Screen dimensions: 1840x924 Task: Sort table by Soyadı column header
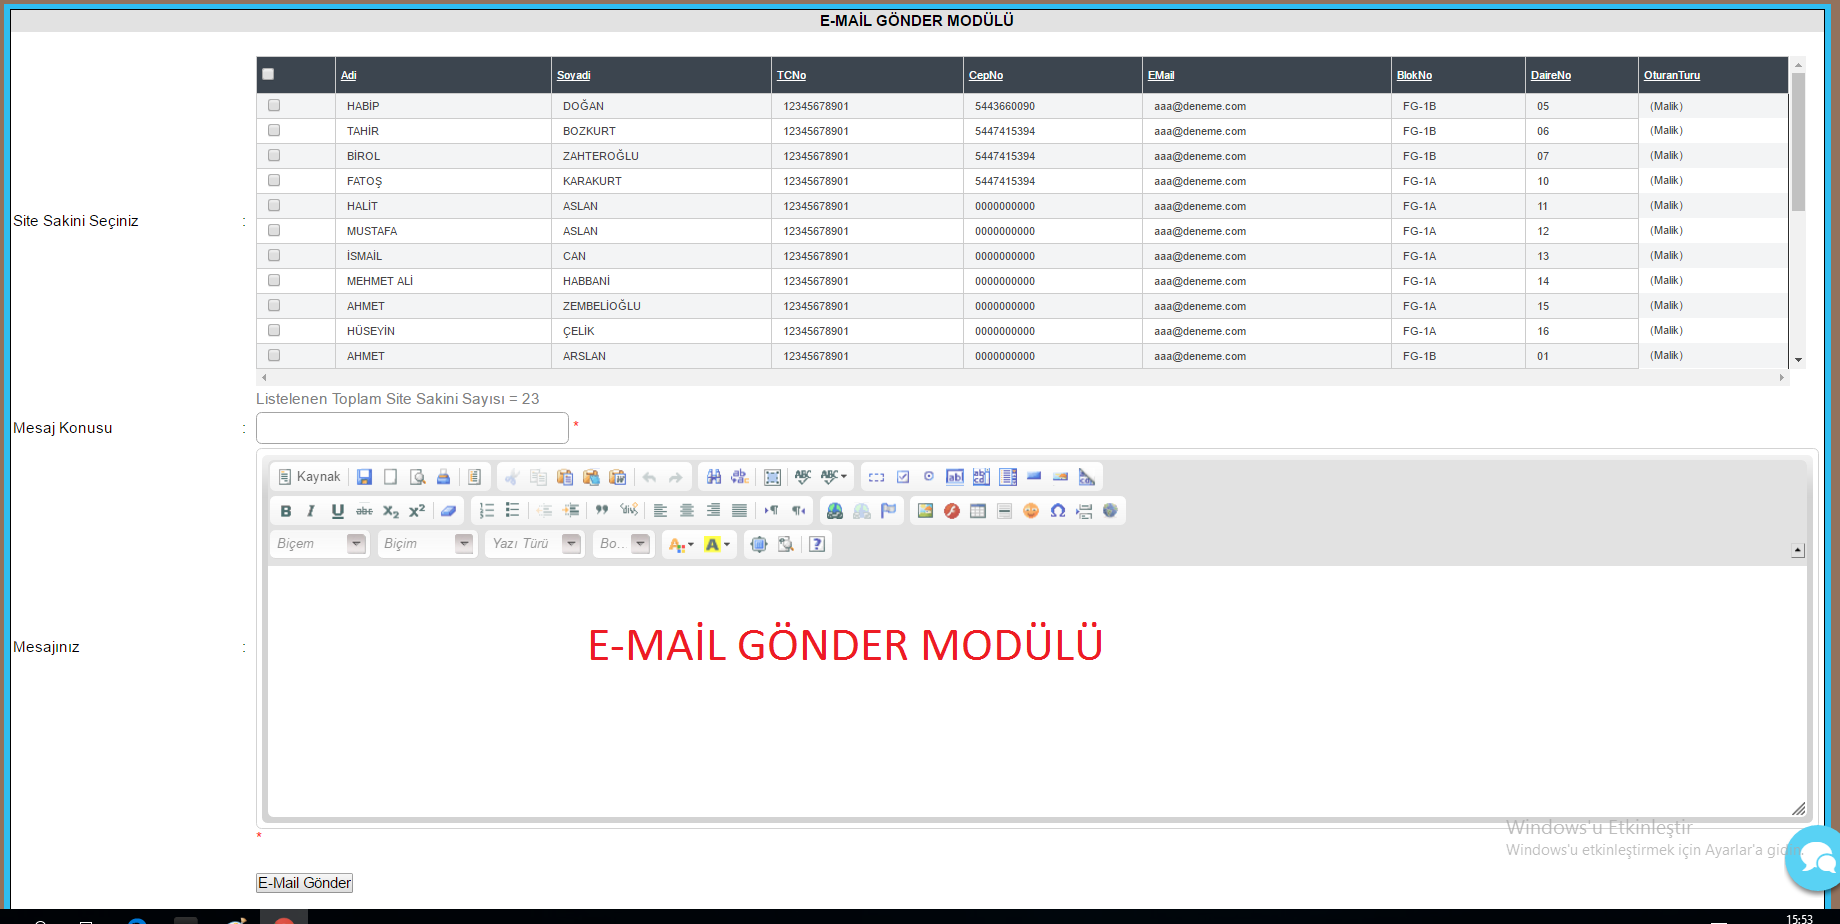click(x=574, y=75)
